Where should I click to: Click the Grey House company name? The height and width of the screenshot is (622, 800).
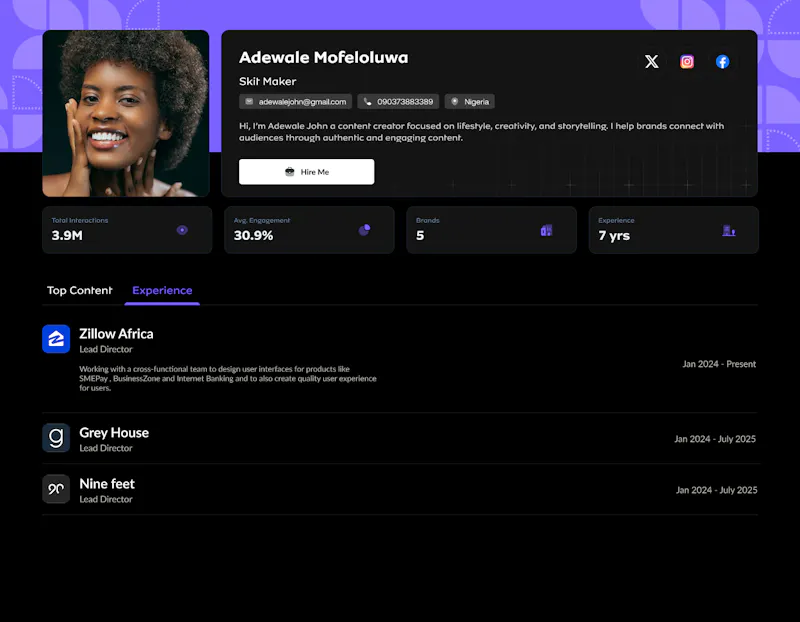(114, 433)
